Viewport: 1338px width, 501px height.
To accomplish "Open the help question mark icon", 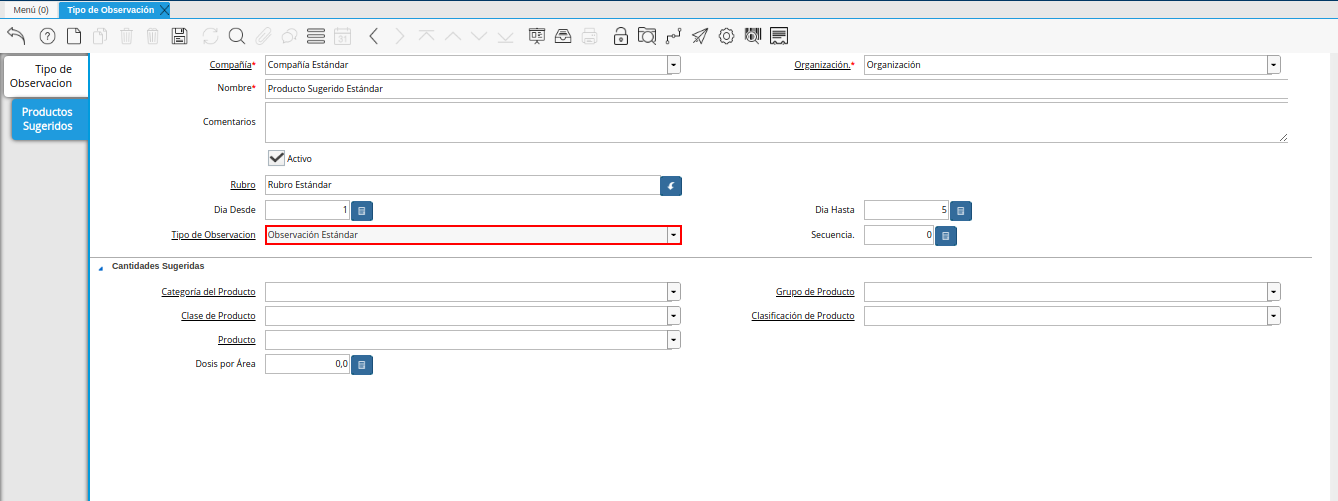I will point(47,36).
